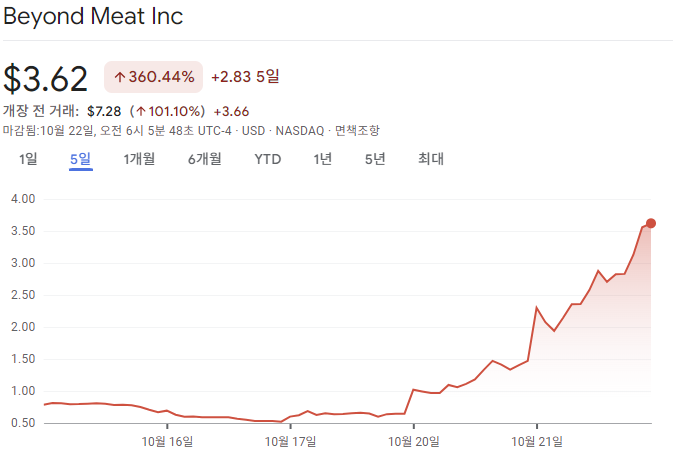The height and width of the screenshot is (462, 673).
Task: Click the 10월 16일 date marker
Action: (167, 441)
